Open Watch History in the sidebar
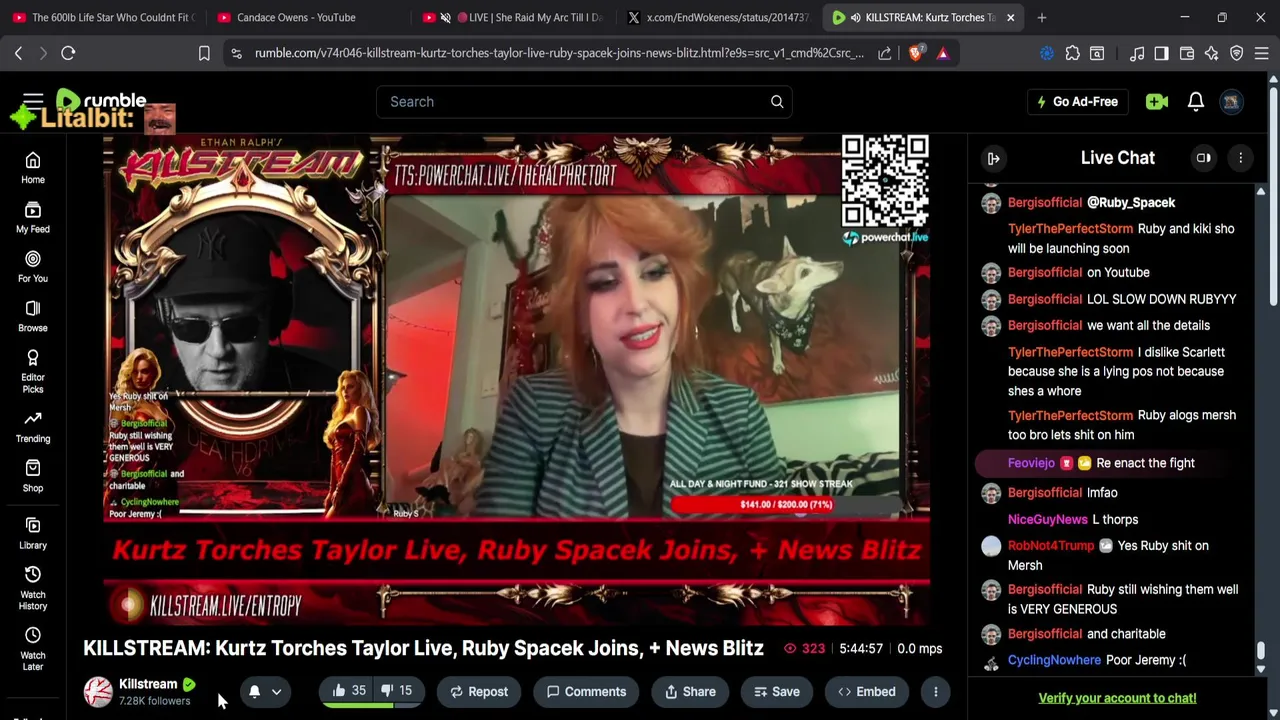The height and width of the screenshot is (720, 1280). pos(33,587)
